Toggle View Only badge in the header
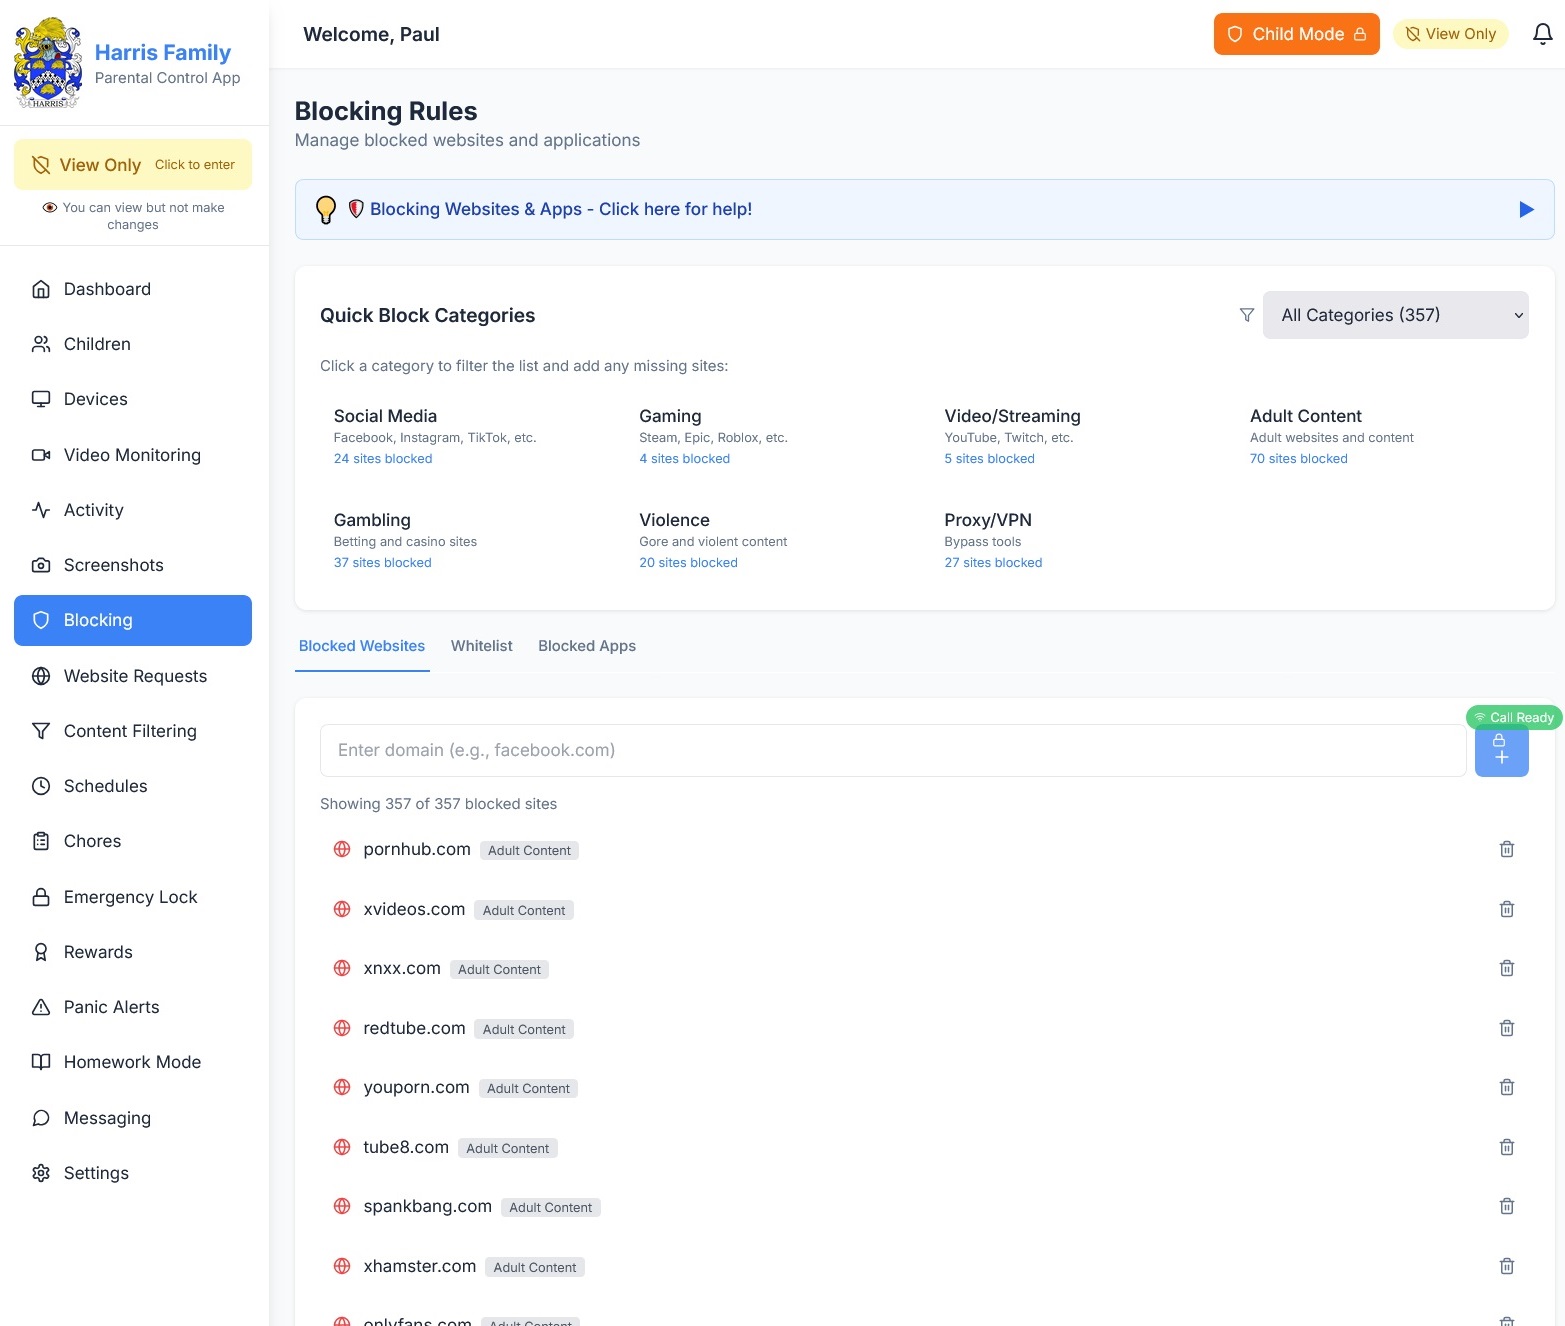The width and height of the screenshot is (1565, 1326). tap(1450, 34)
